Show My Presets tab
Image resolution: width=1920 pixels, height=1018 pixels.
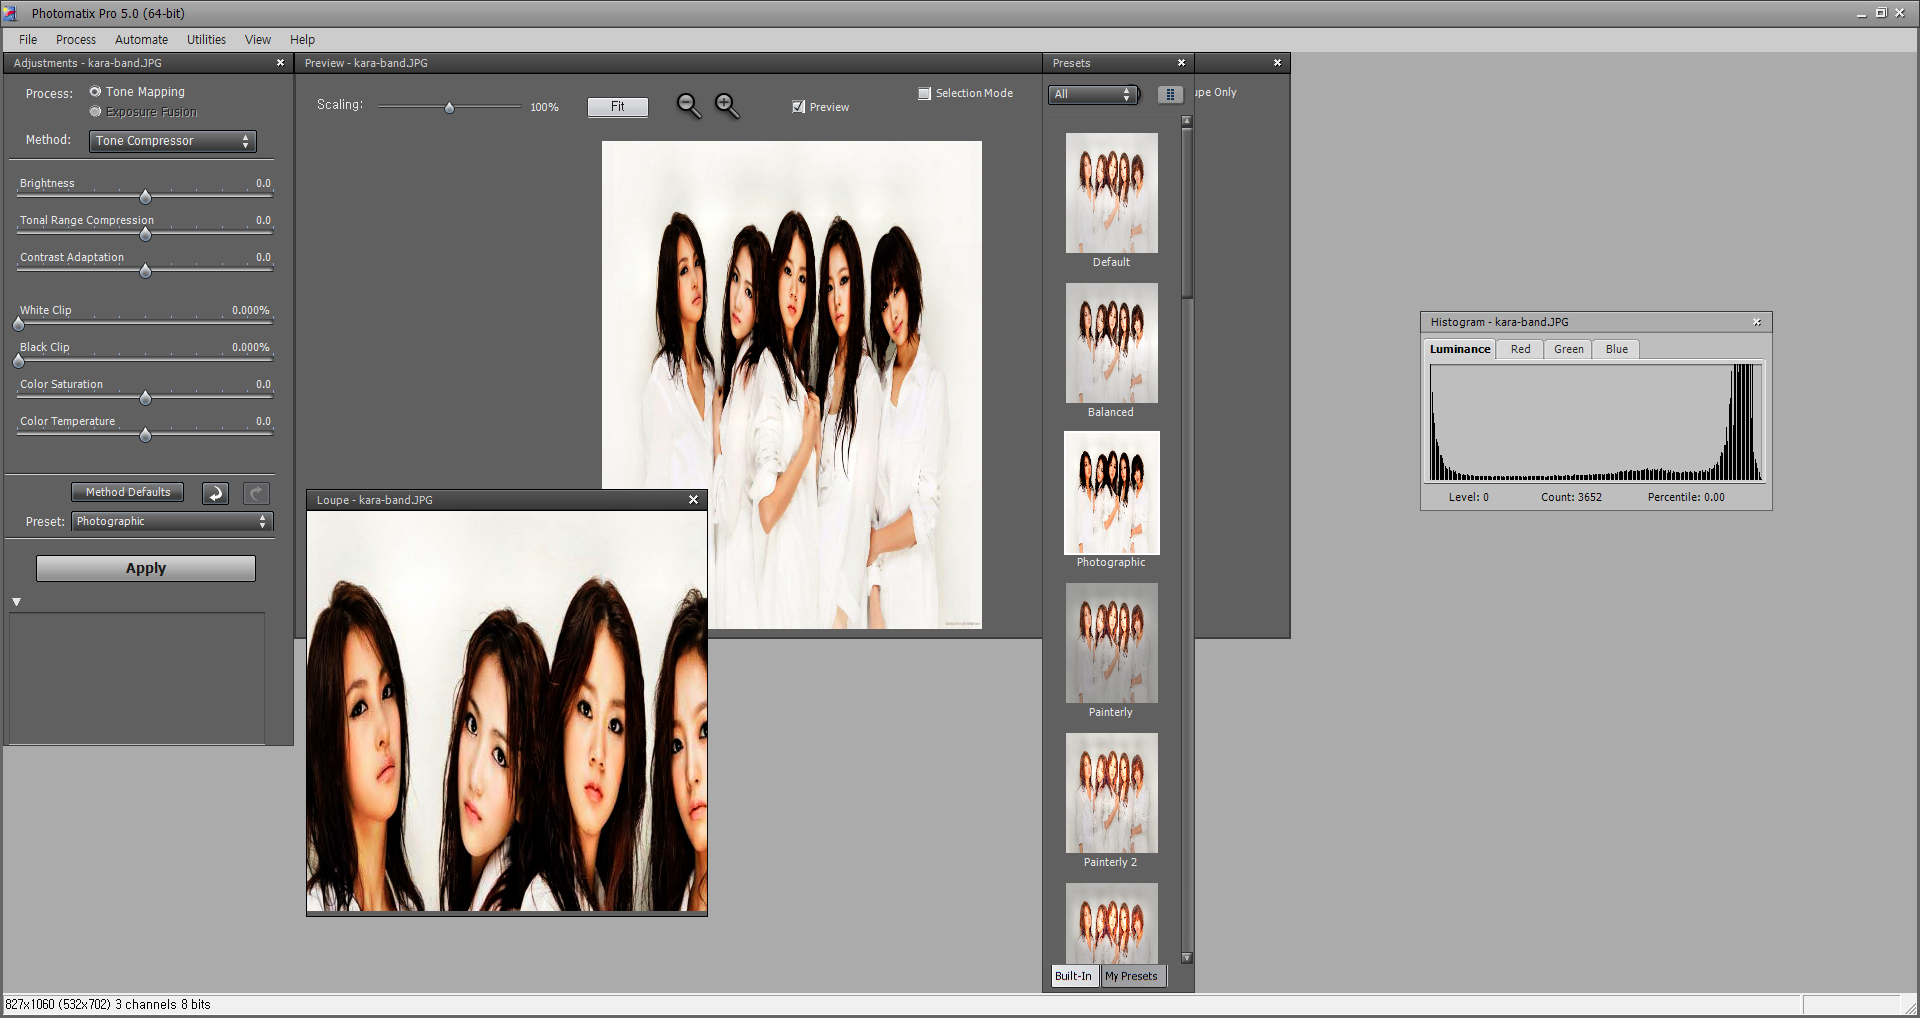pyautogui.click(x=1131, y=976)
